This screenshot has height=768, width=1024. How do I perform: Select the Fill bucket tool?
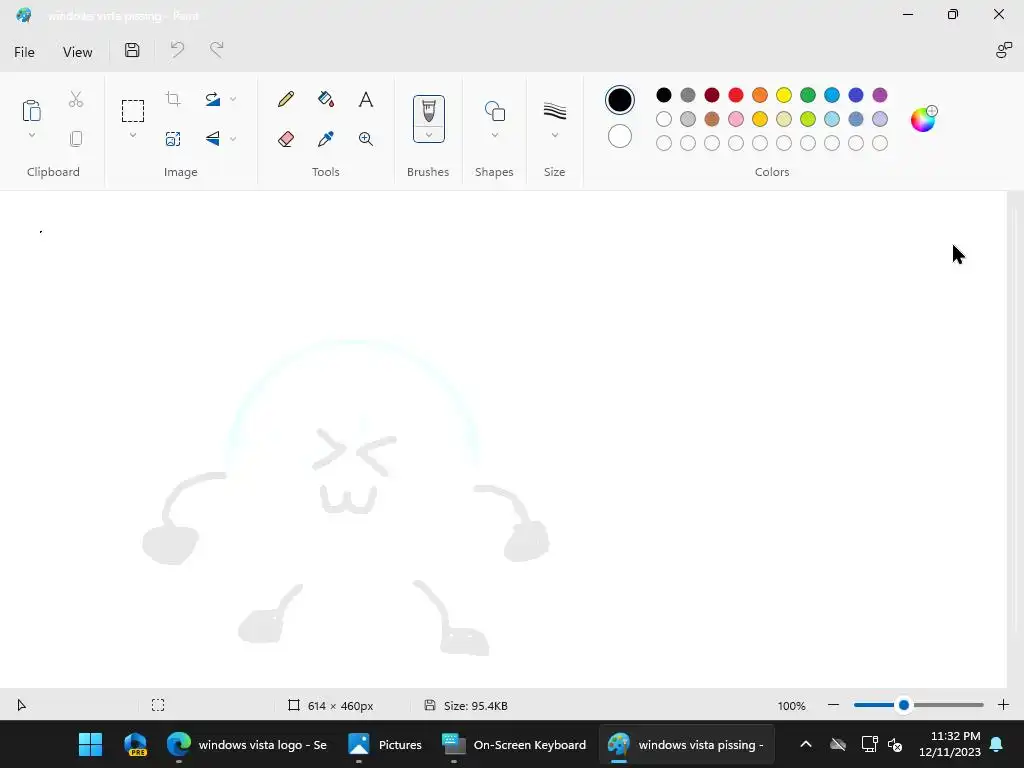[x=325, y=99]
